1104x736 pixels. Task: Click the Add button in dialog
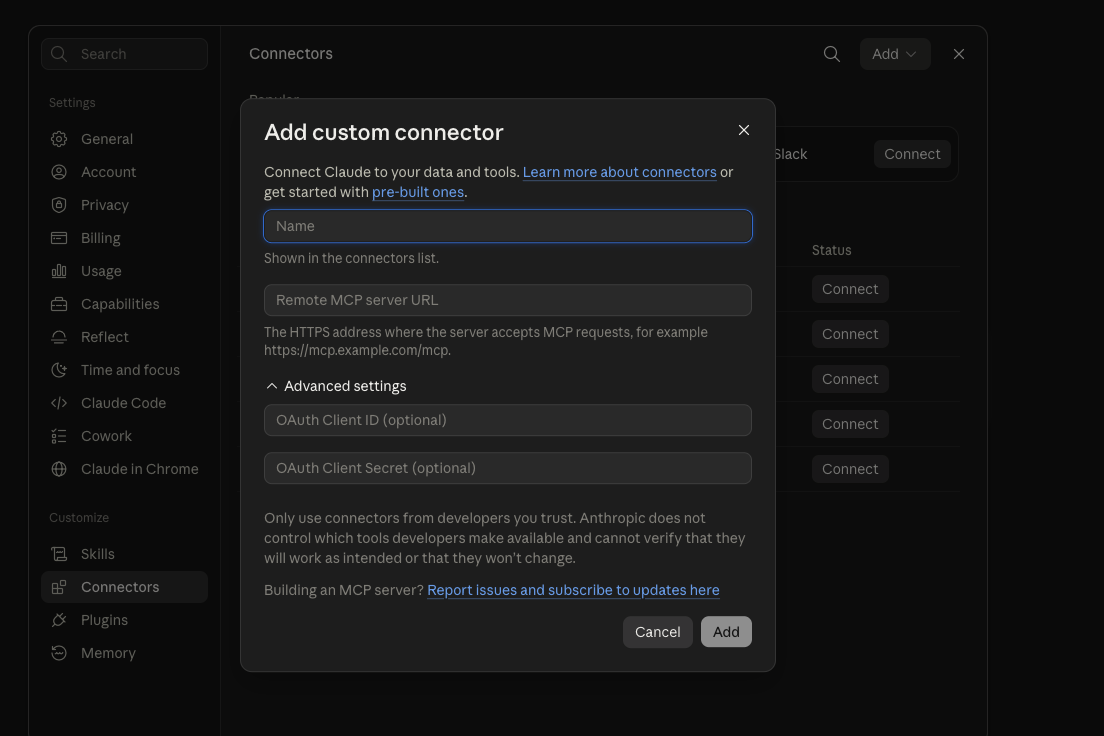pyautogui.click(x=726, y=632)
